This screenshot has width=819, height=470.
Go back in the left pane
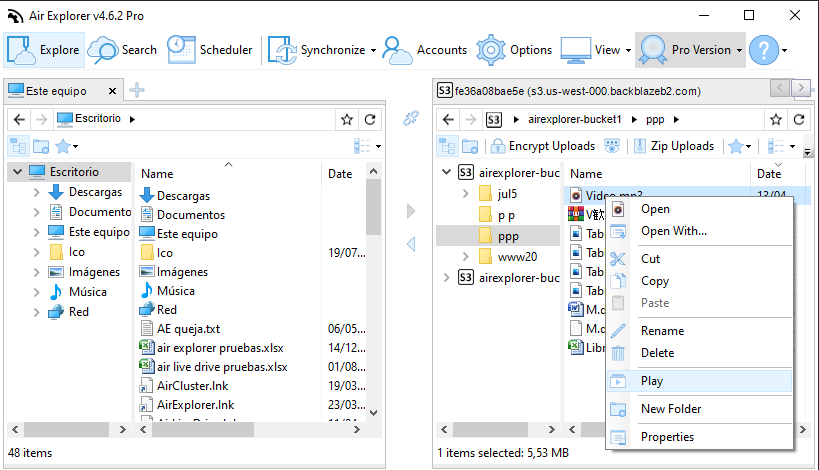(19, 120)
